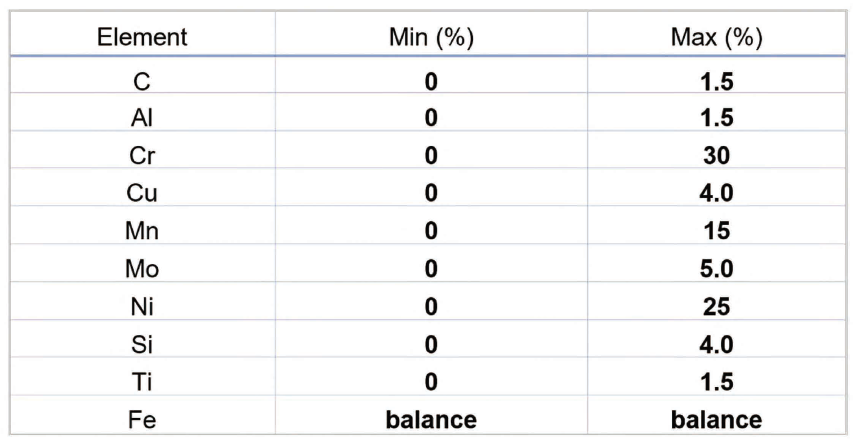Image resolution: width=854 pixels, height=444 pixels.
Task: Click the Al element cell
Action: click(x=141, y=117)
